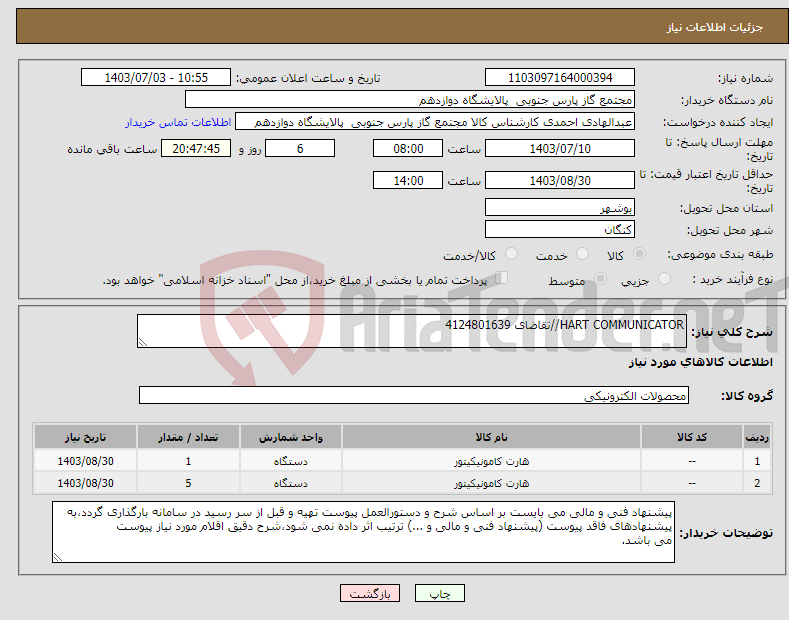Click the price validity time 14:00
Viewport: 789px width, 620px height.
point(408,180)
